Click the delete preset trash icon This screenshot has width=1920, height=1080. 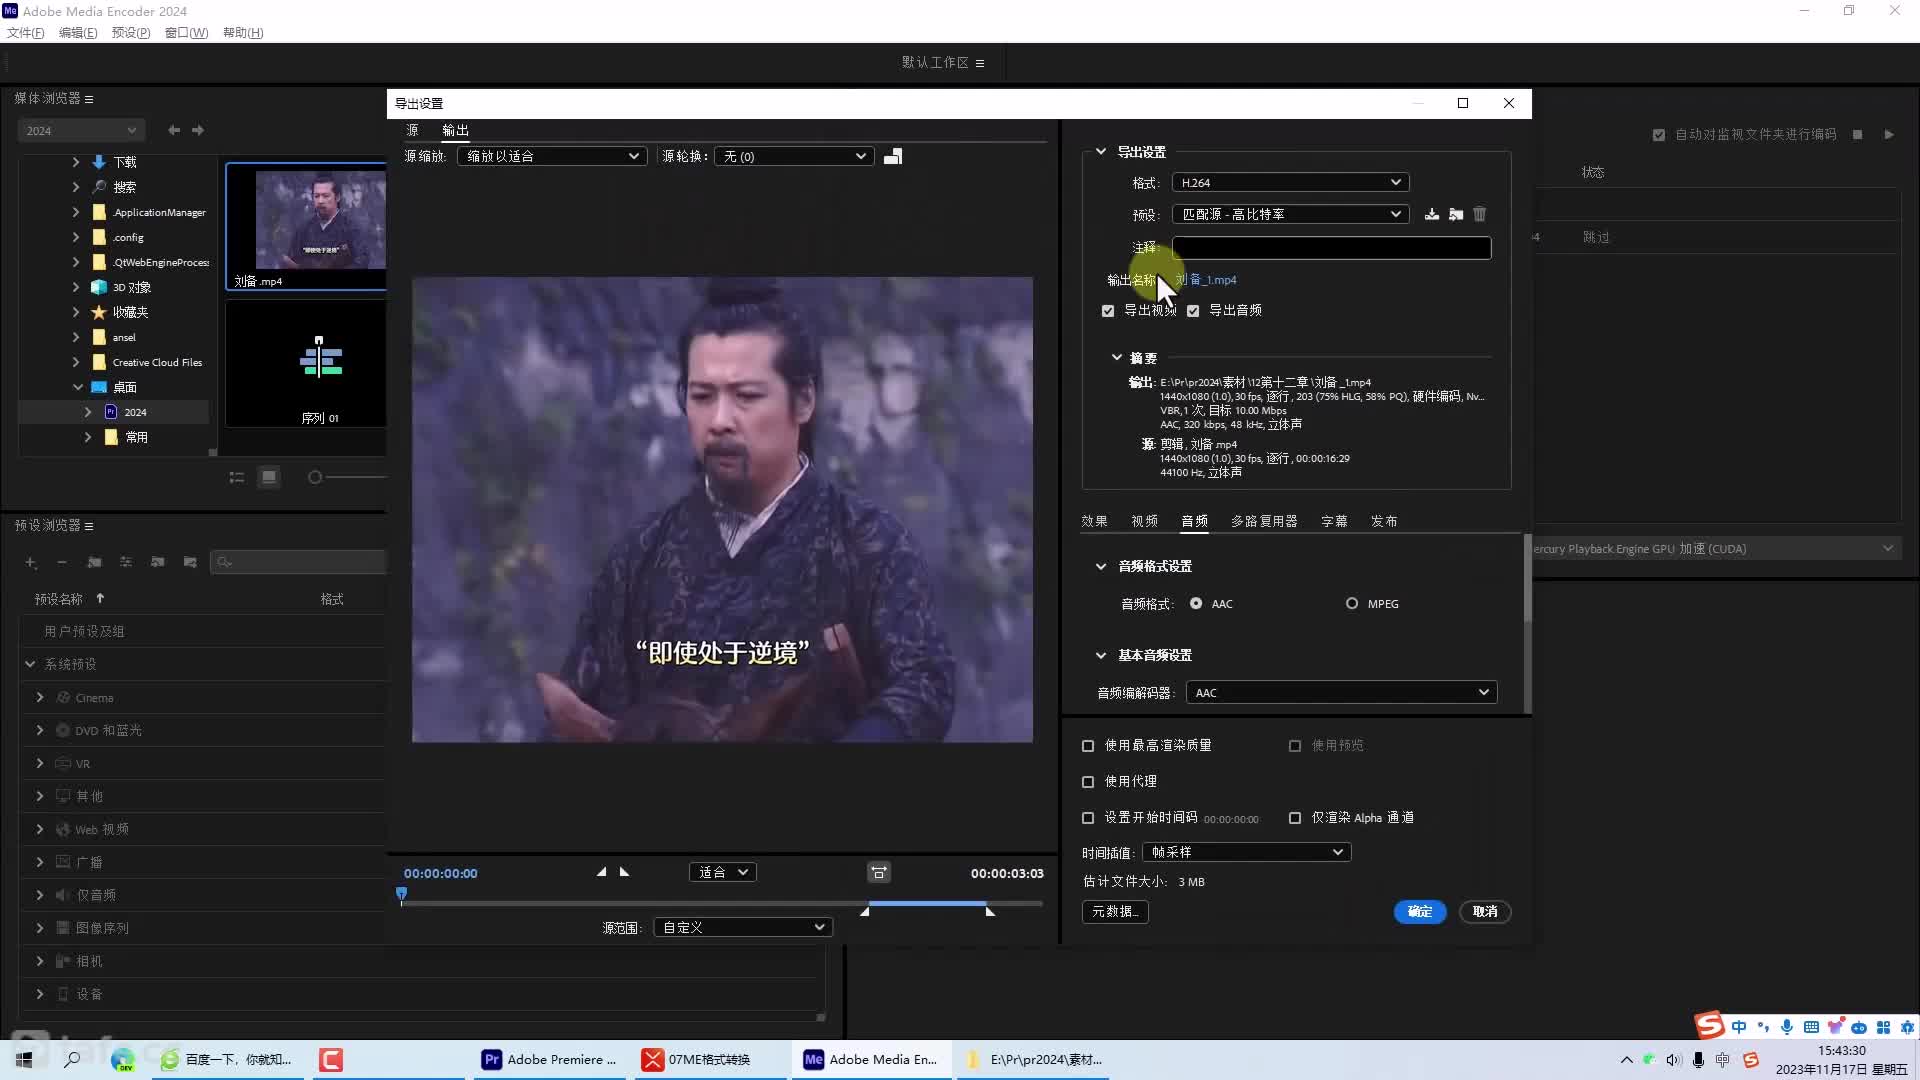(x=1480, y=214)
